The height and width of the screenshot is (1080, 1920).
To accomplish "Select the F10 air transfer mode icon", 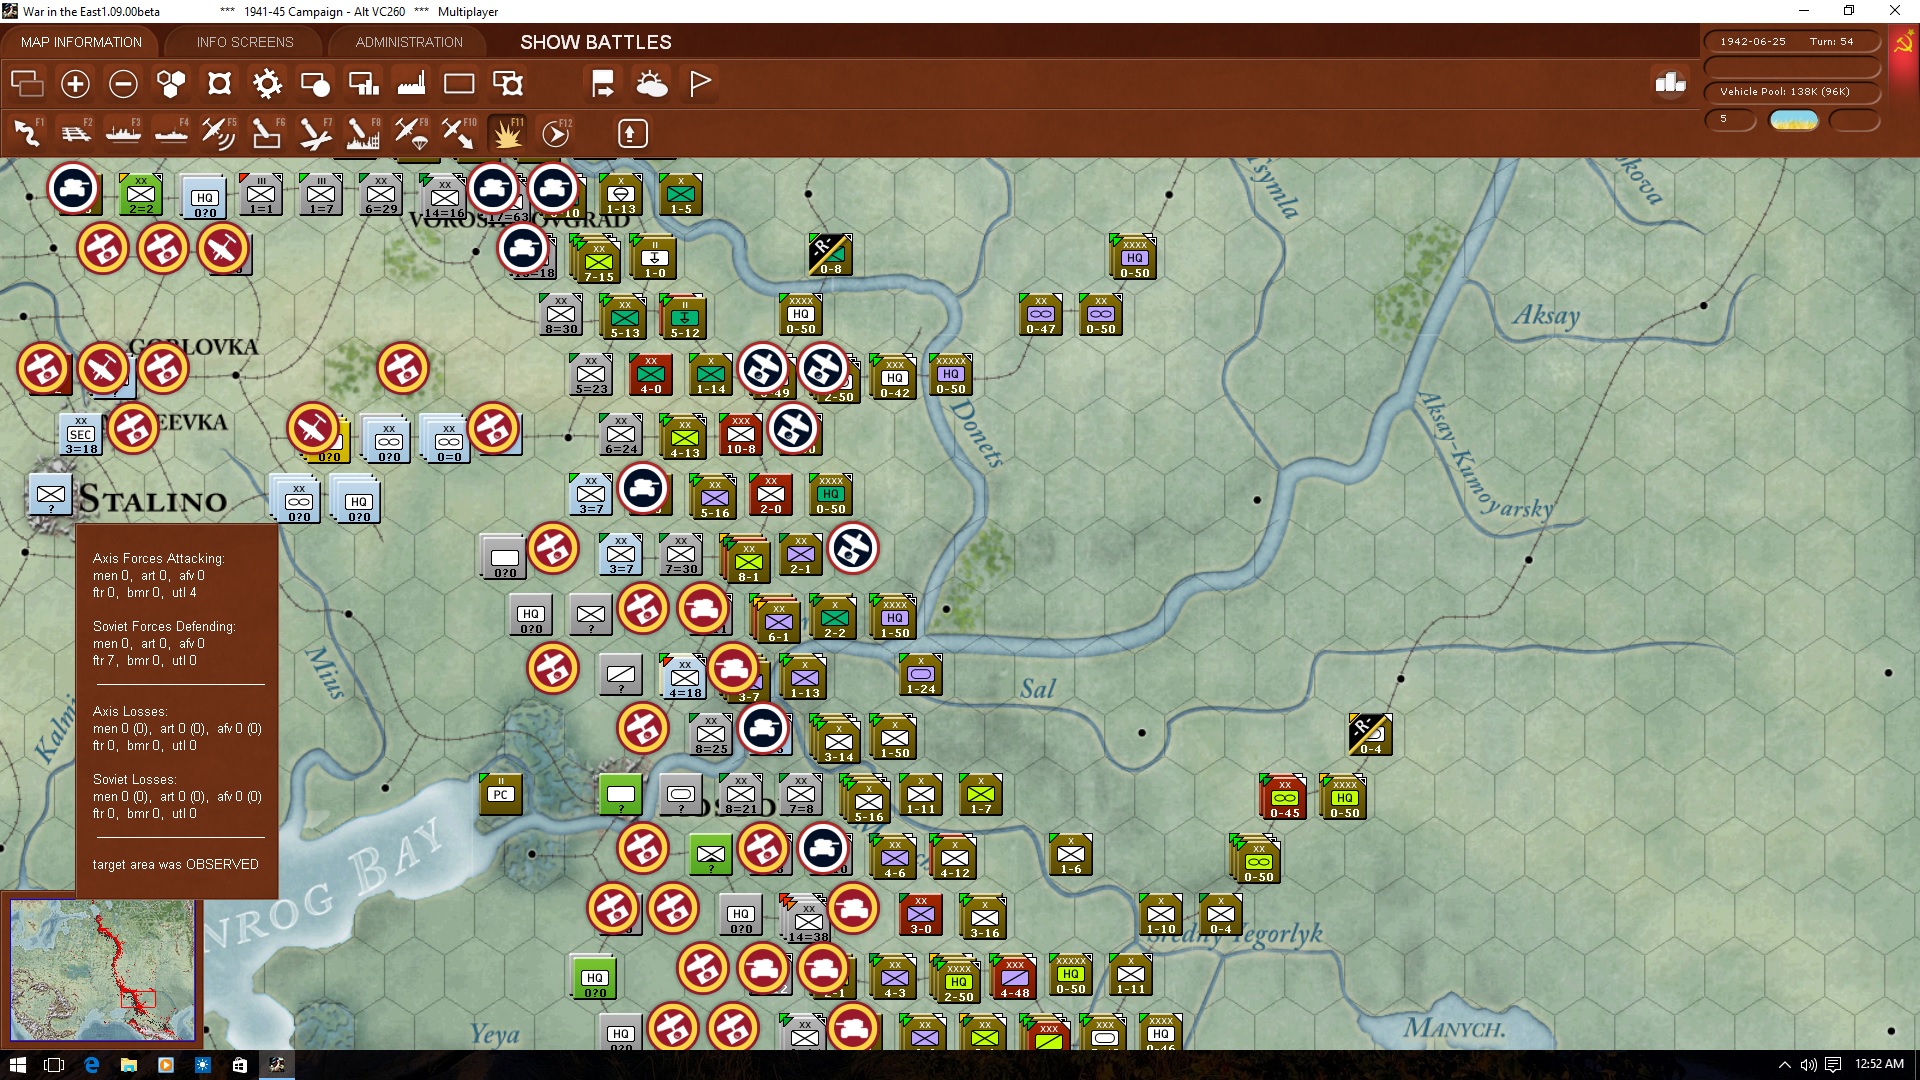I will coord(459,133).
